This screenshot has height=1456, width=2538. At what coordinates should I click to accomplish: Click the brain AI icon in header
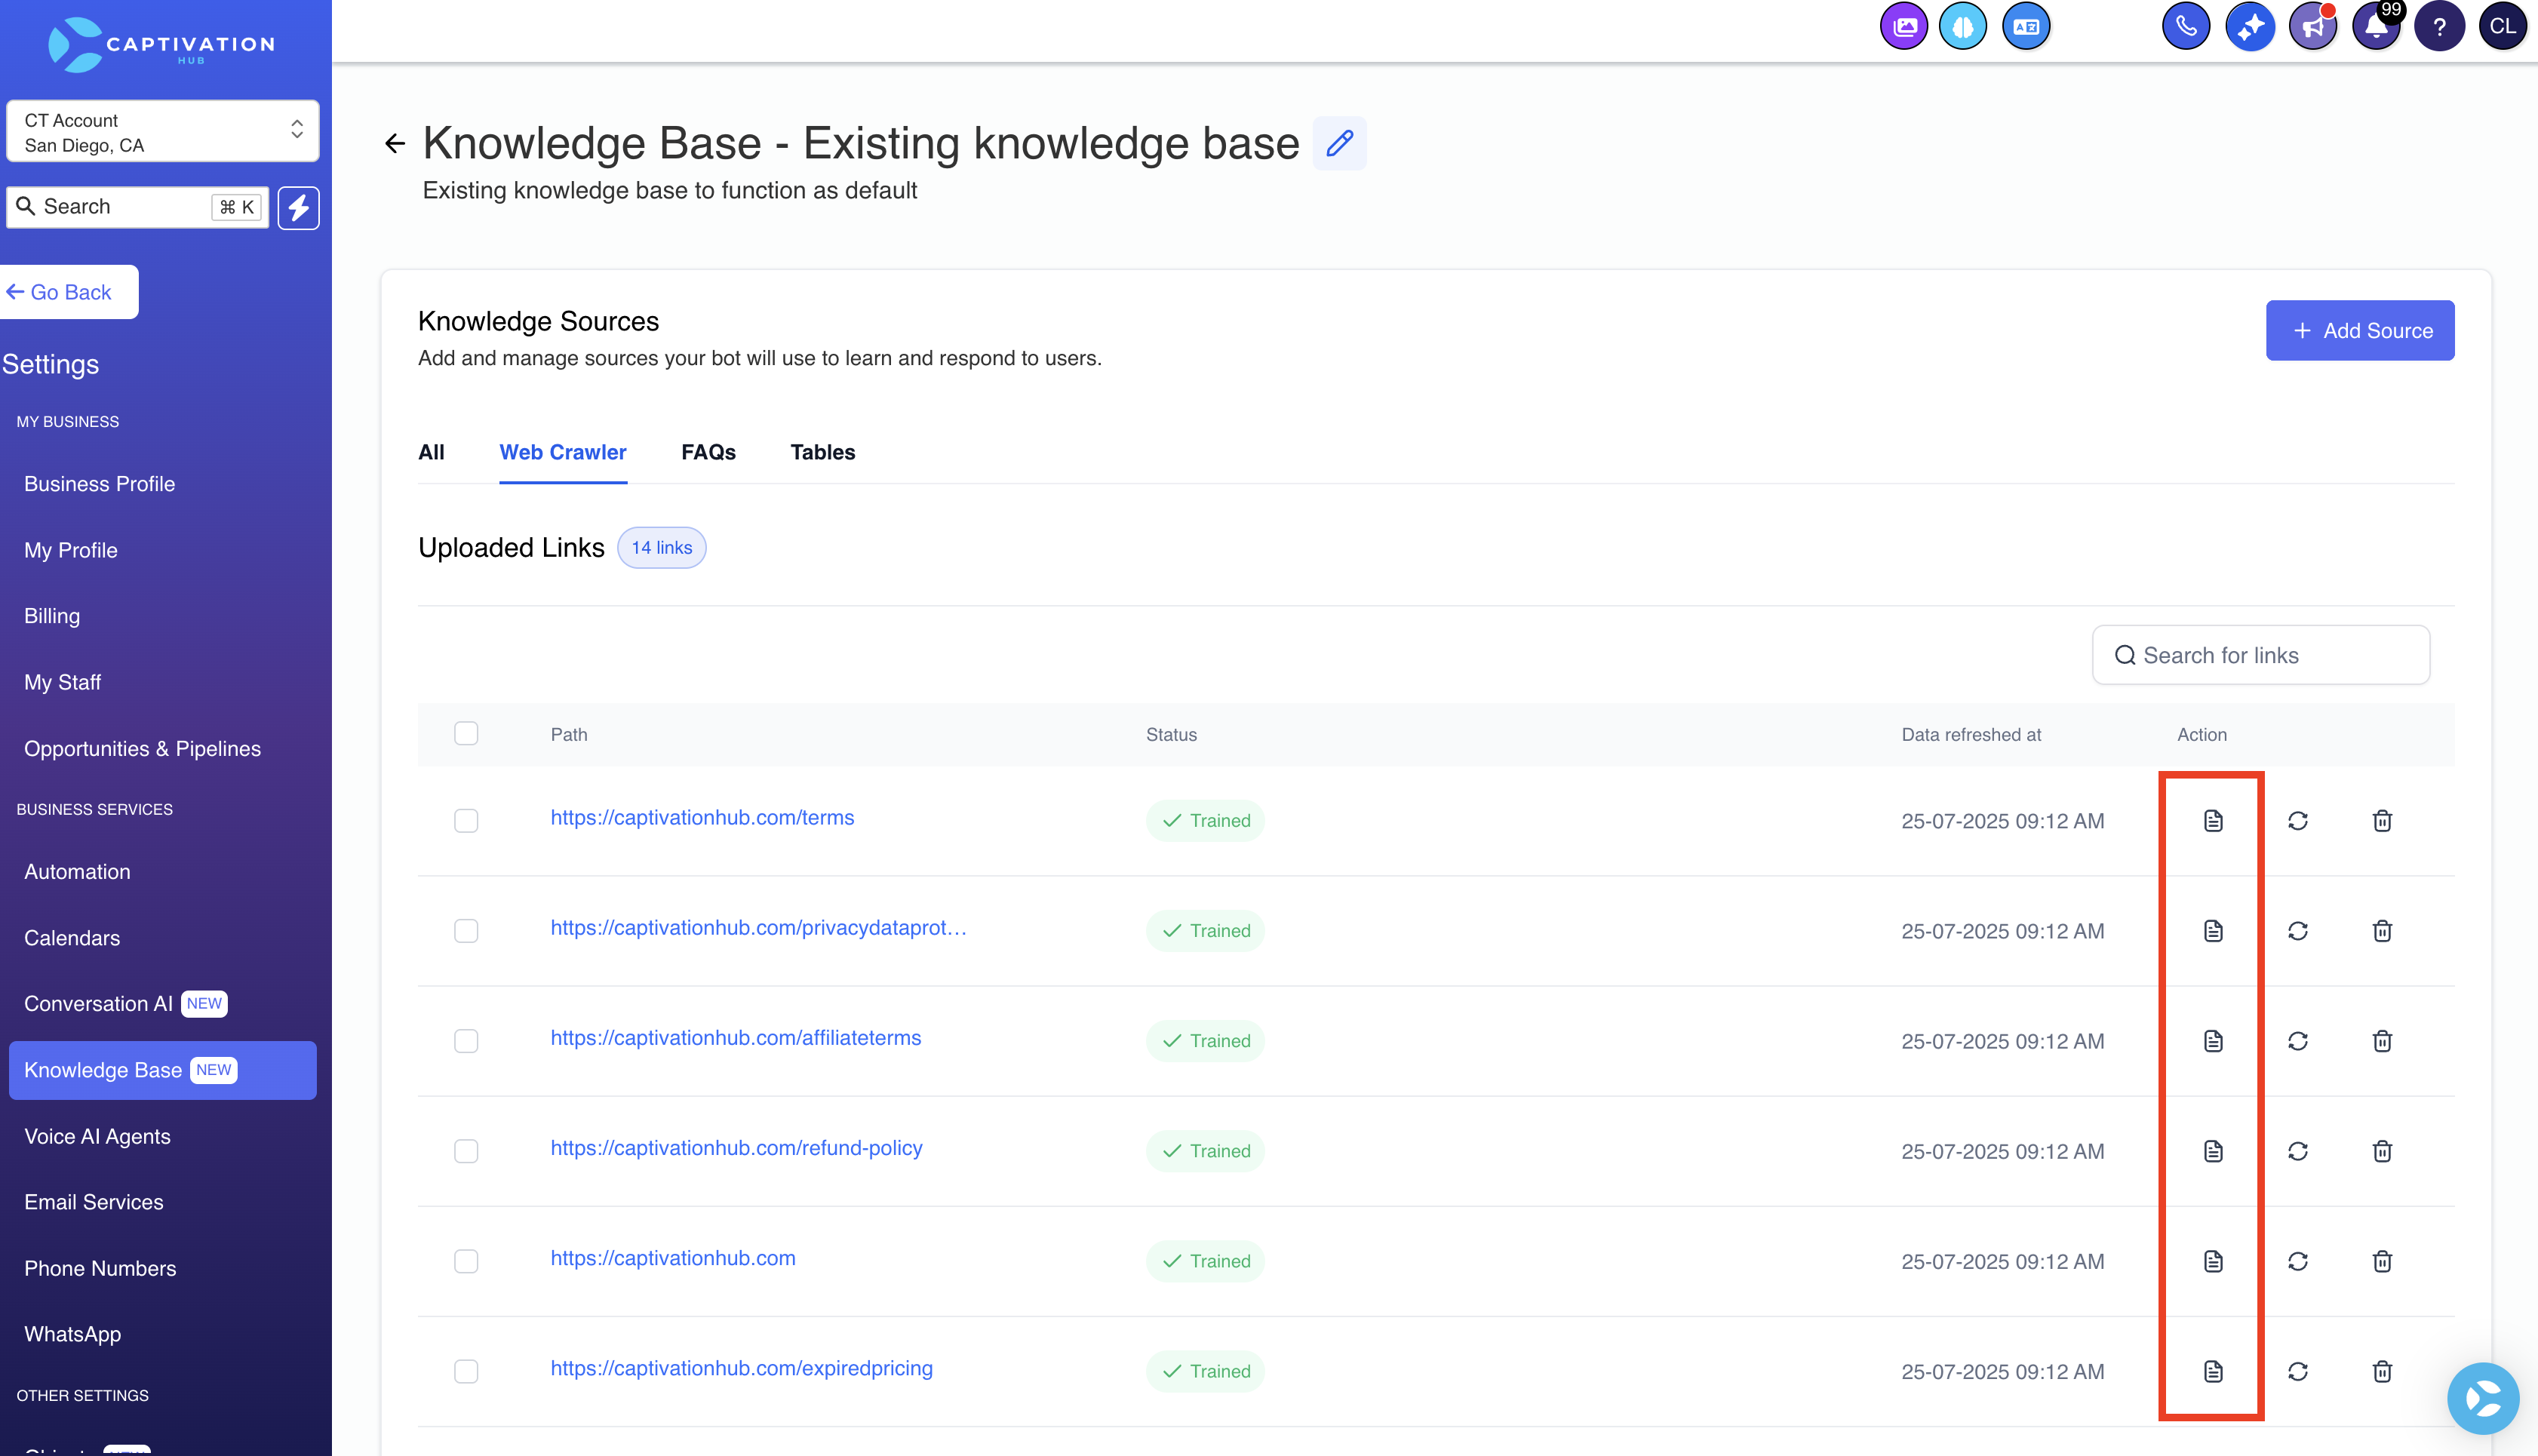pyautogui.click(x=1963, y=27)
